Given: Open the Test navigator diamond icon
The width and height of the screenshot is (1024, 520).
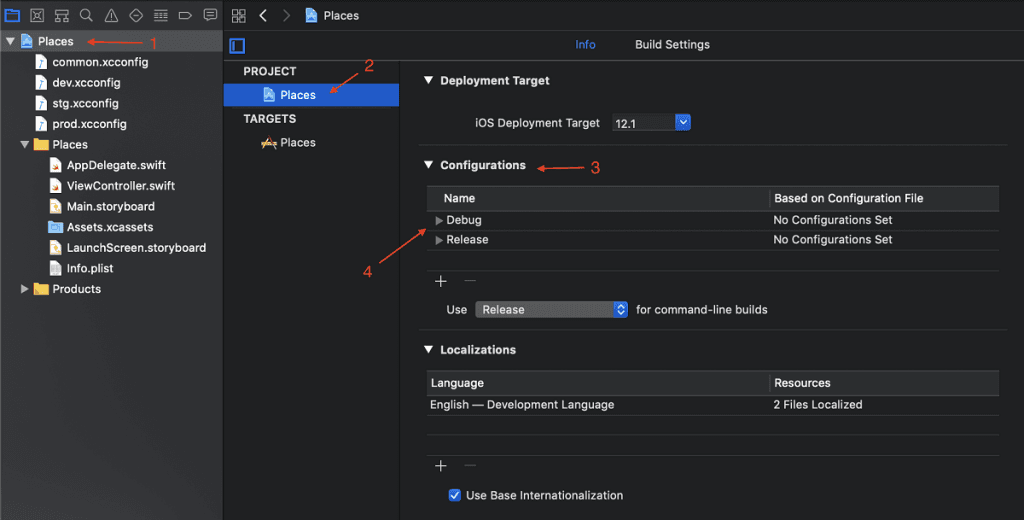Looking at the screenshot, I should [136, 15].
